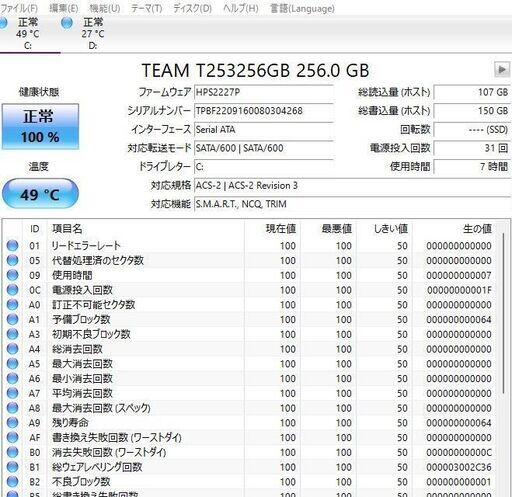The width and height of the screenshot is (512, 497).
Task: Click the power on hours value 7 時間
Action: [471, 167]
